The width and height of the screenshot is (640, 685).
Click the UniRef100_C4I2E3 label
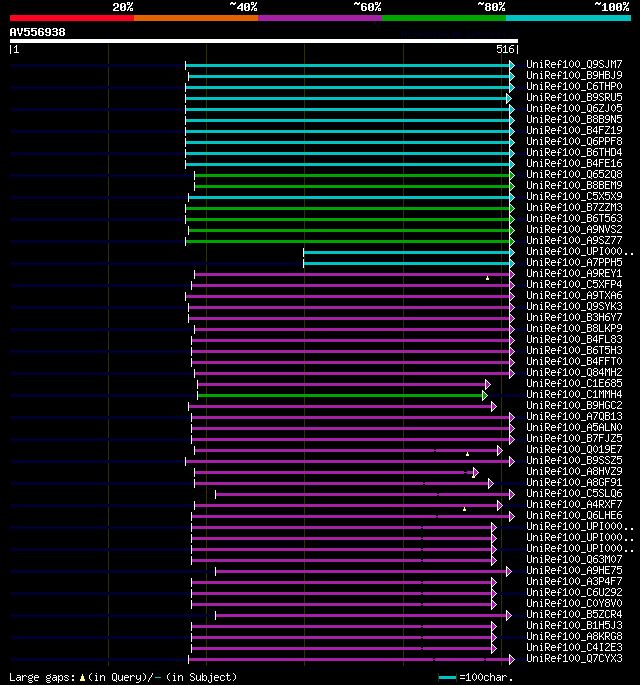coord(574,647)
